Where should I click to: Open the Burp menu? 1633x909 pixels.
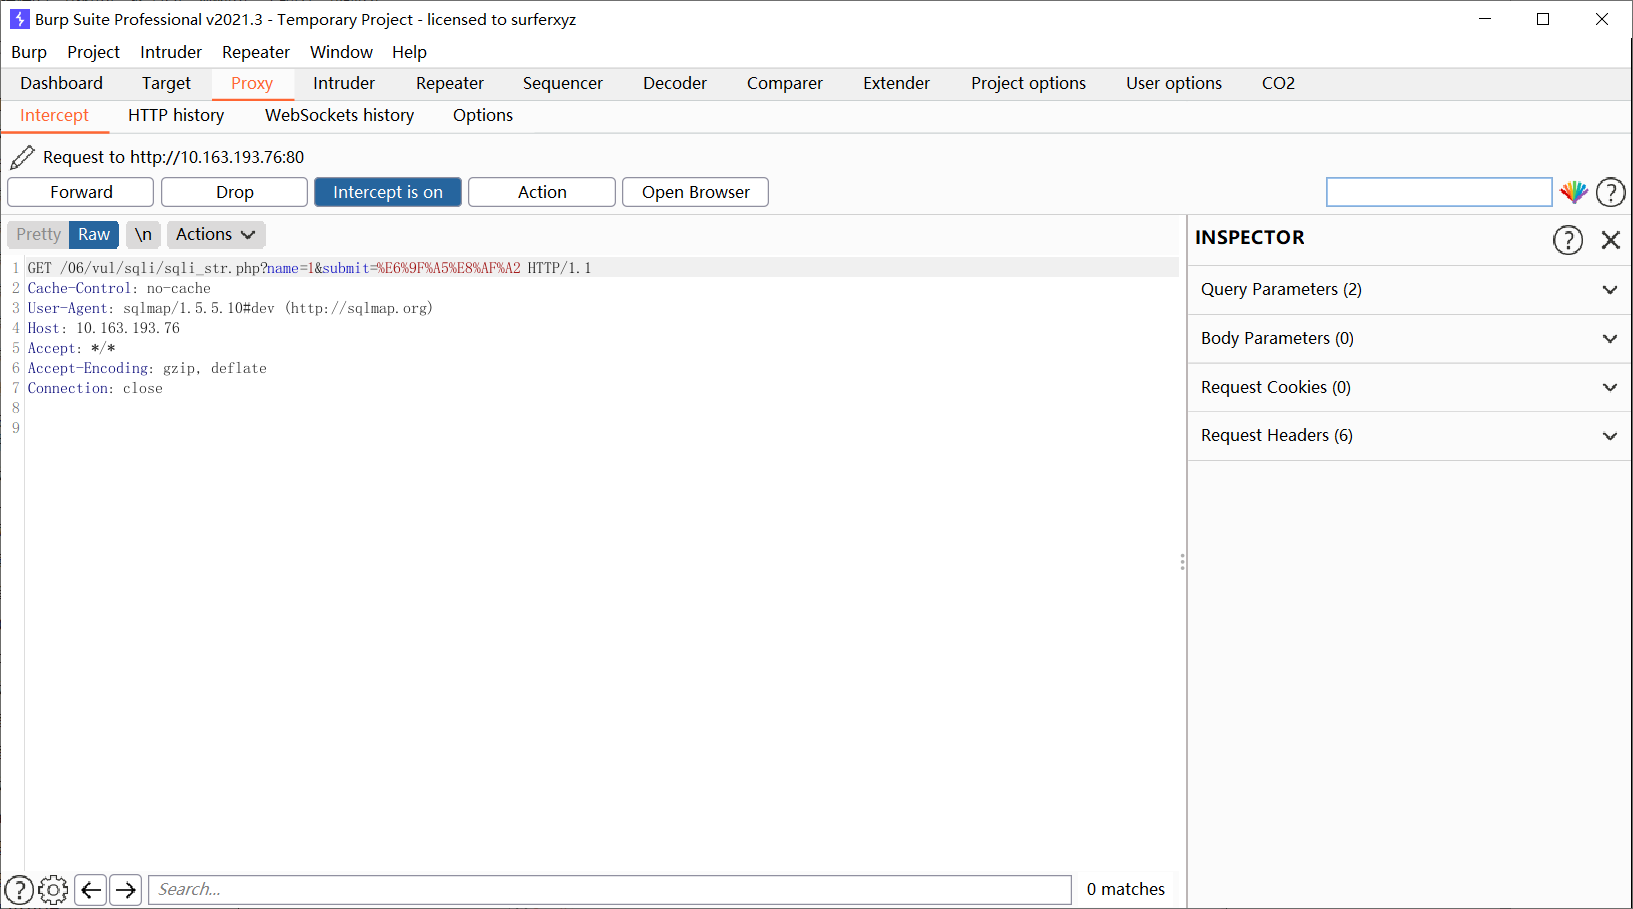(29, 52)
